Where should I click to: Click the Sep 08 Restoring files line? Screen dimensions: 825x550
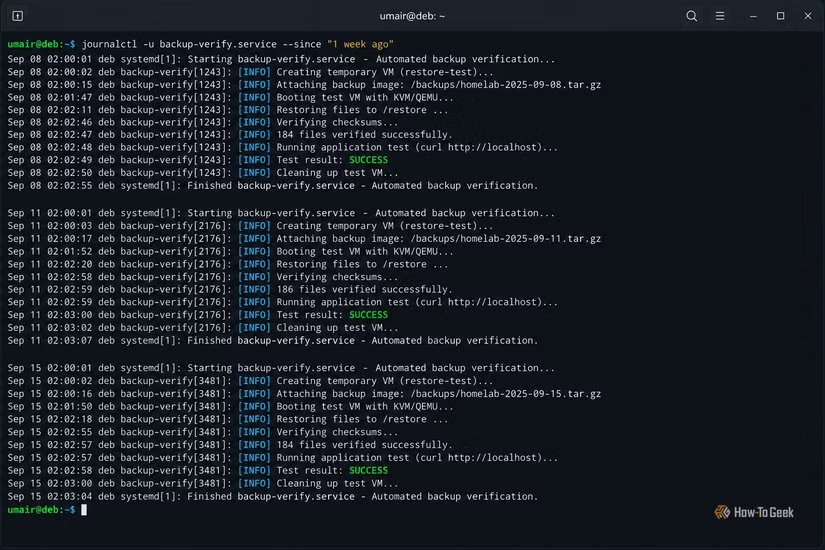228,110
